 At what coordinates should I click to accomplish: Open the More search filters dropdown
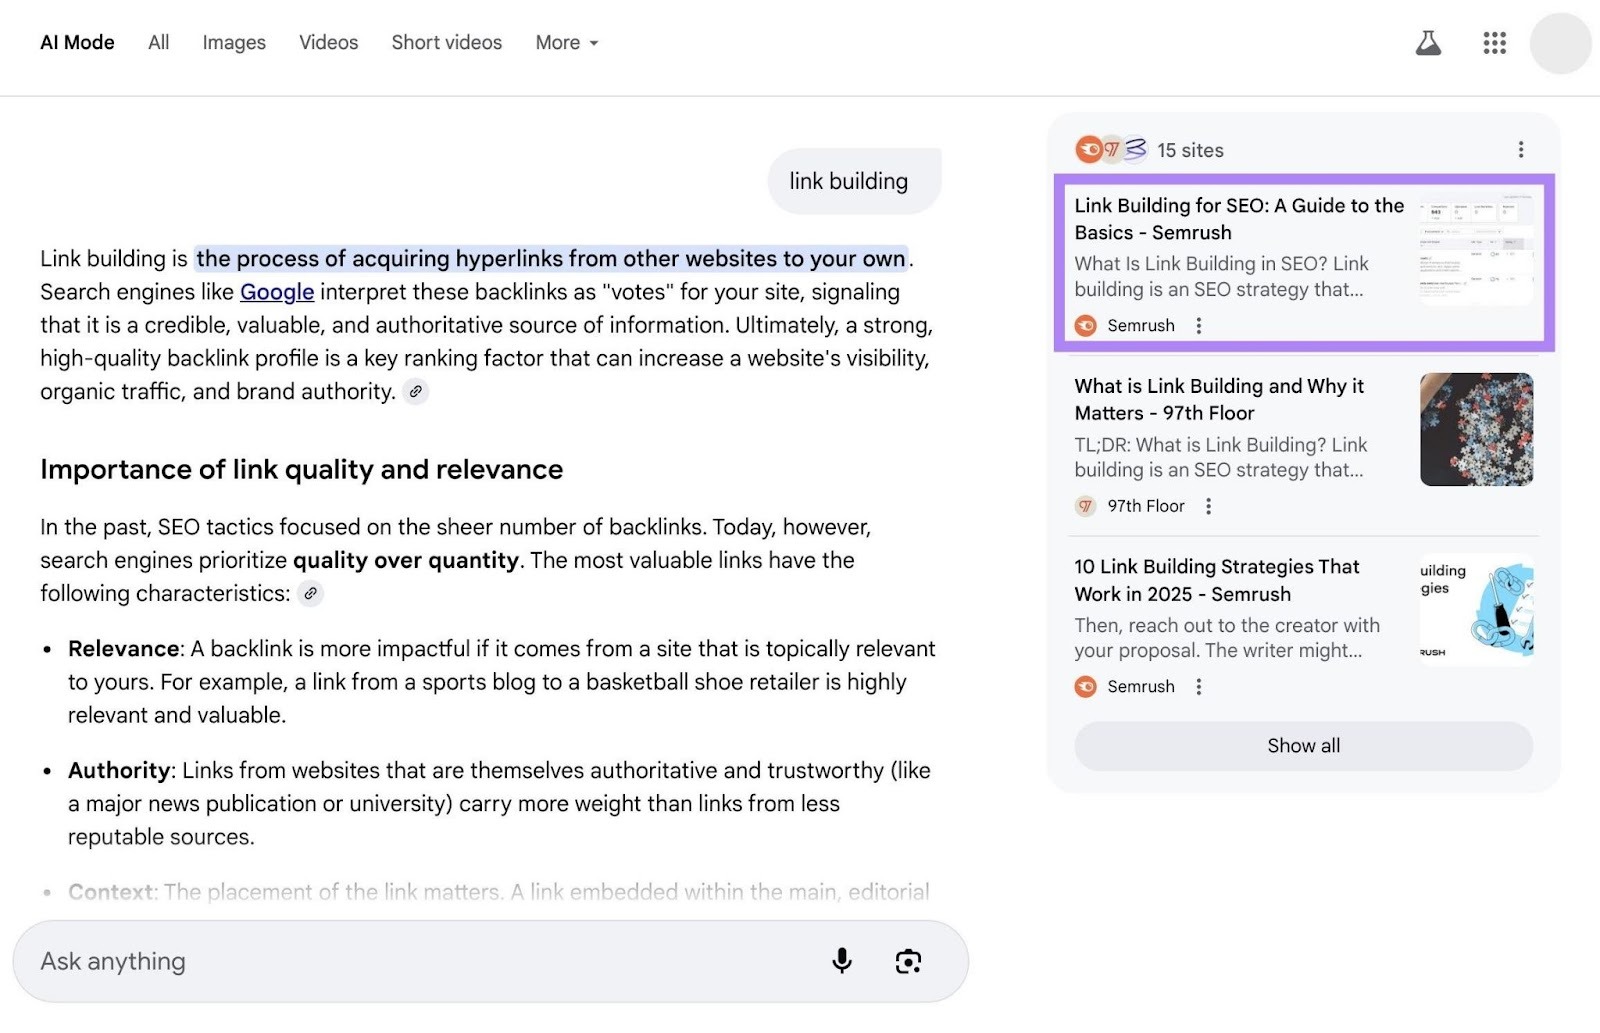click(x=566, y=42)
